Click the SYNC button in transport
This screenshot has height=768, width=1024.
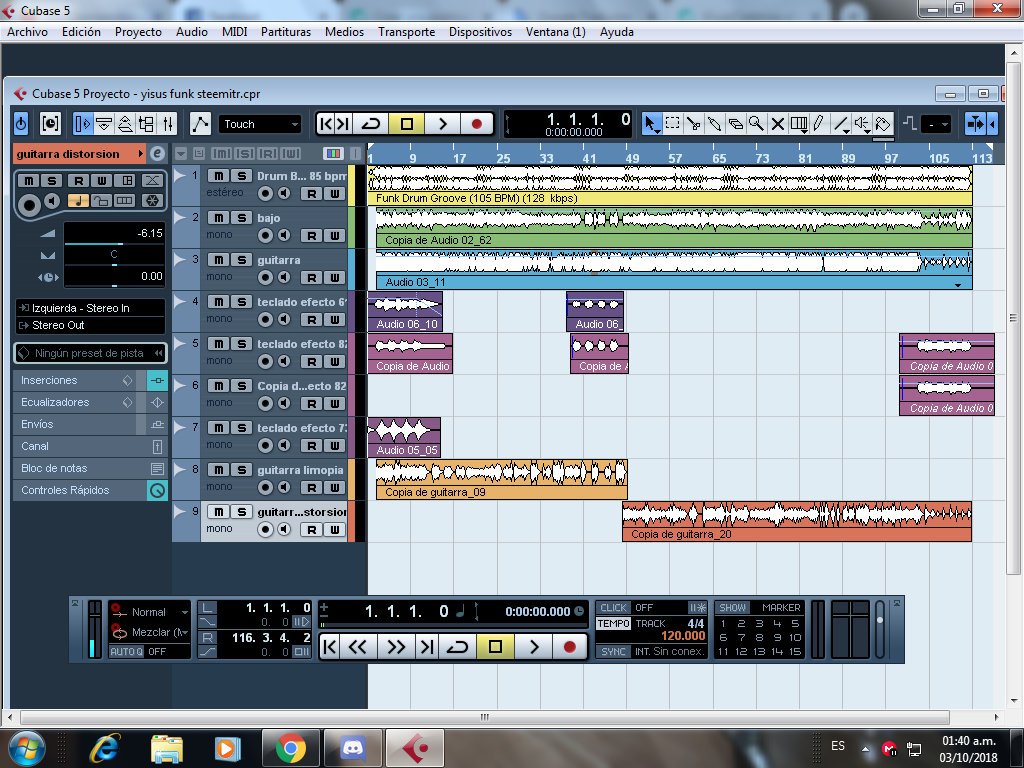(x=613, y=651)
